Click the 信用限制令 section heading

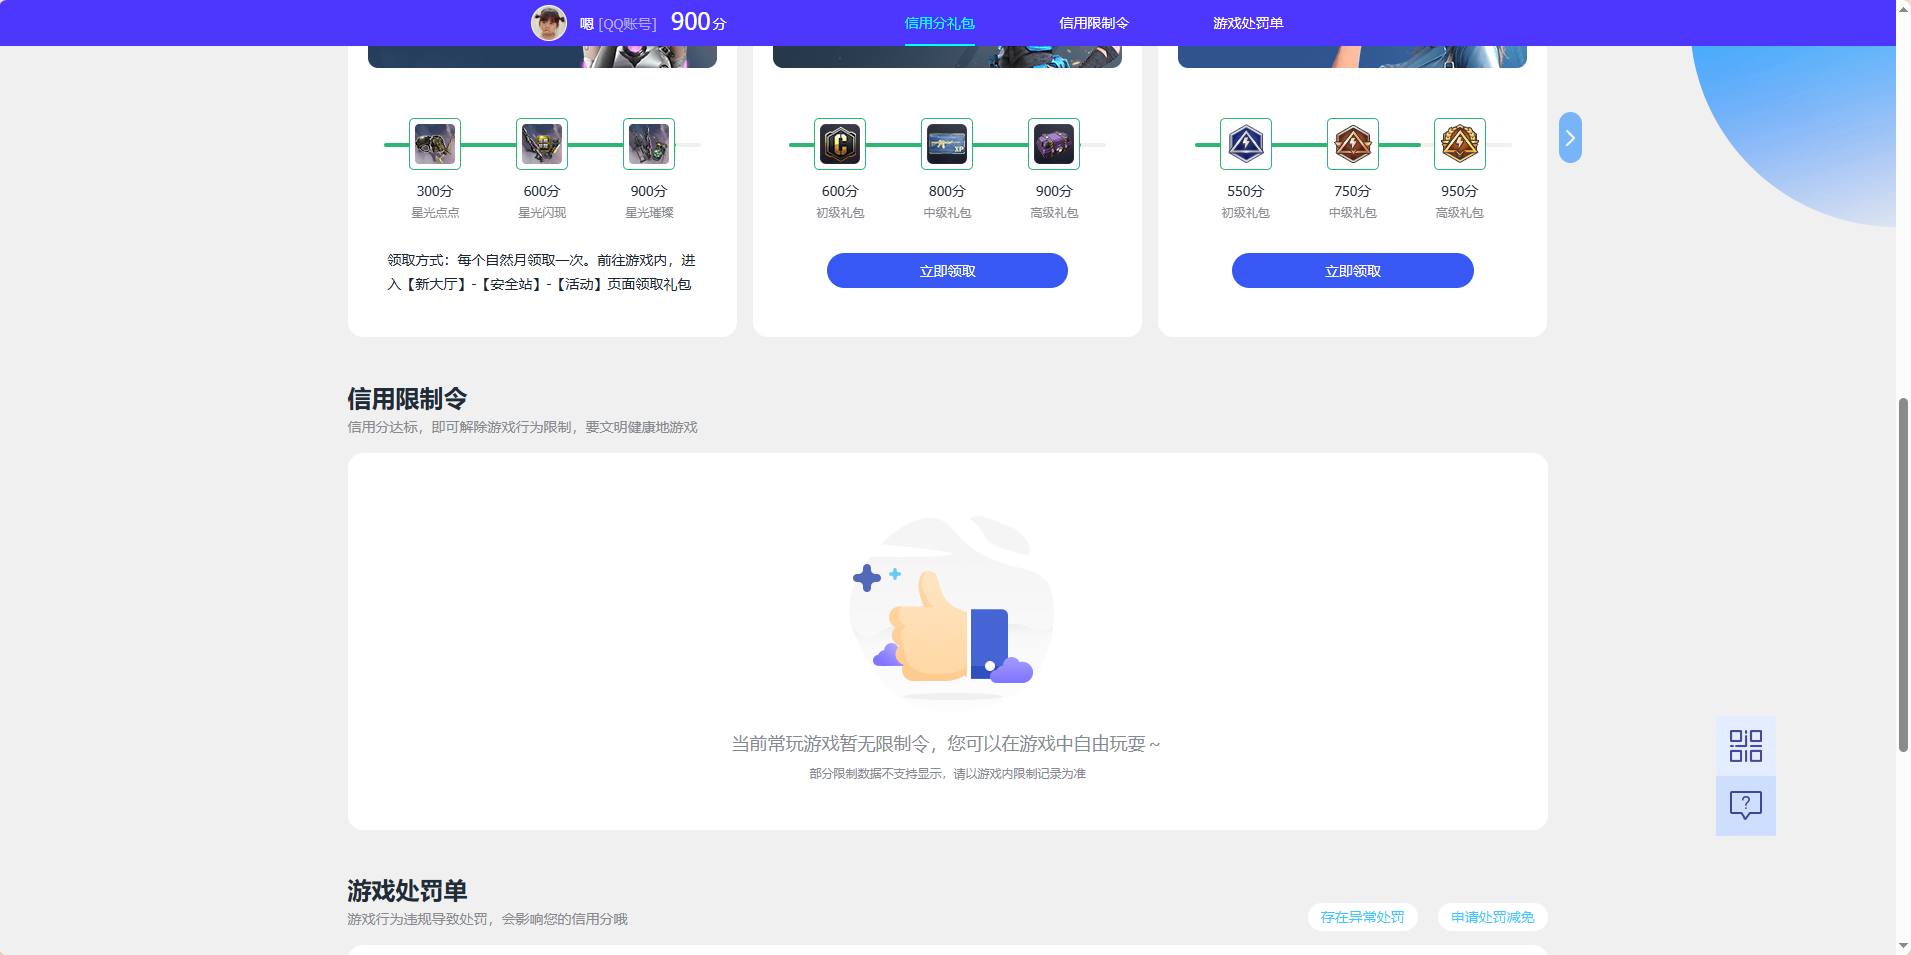click(x=407, y=399)
